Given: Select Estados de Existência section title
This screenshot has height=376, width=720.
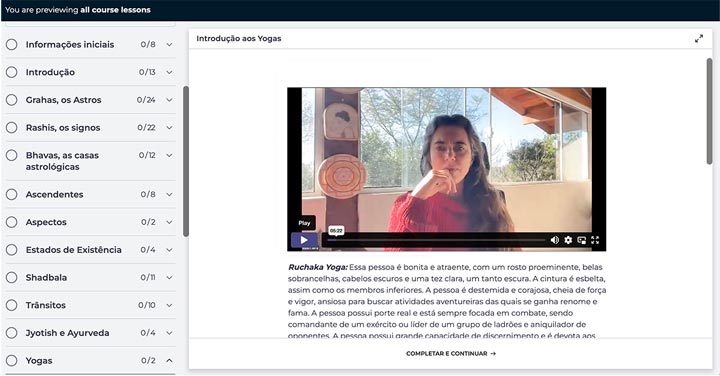Looking at the screenshot, I should tap(73, 250).
